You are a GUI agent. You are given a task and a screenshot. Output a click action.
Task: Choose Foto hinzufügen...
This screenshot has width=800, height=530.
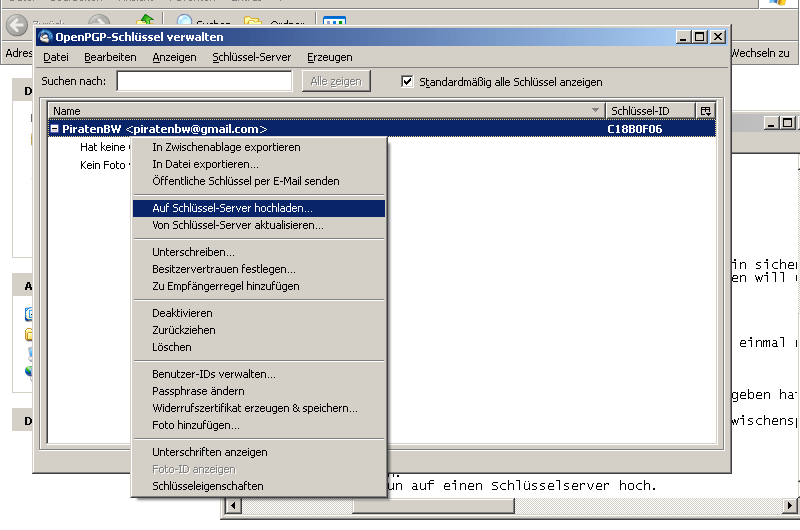[x=259, y=425]
